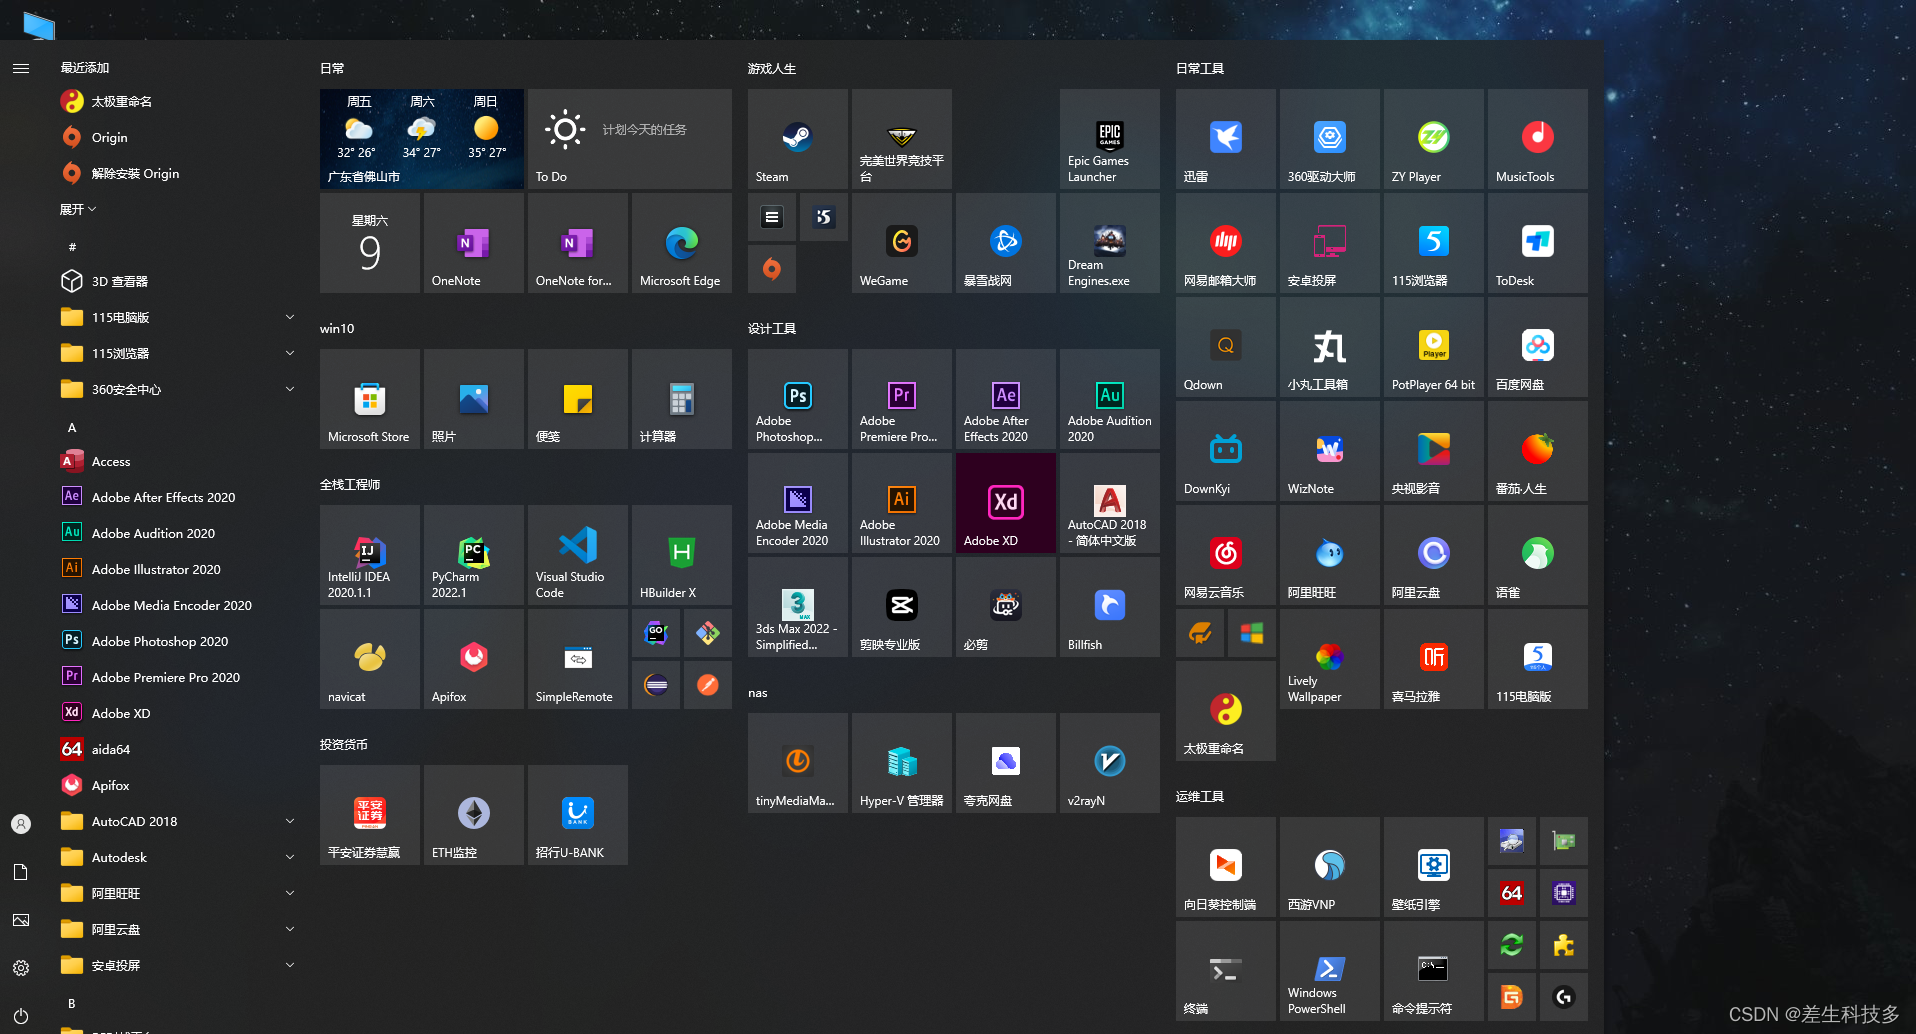Launch ToDesk tile
This screenshot has width=1916, height=1034.
coord(1537,243)
